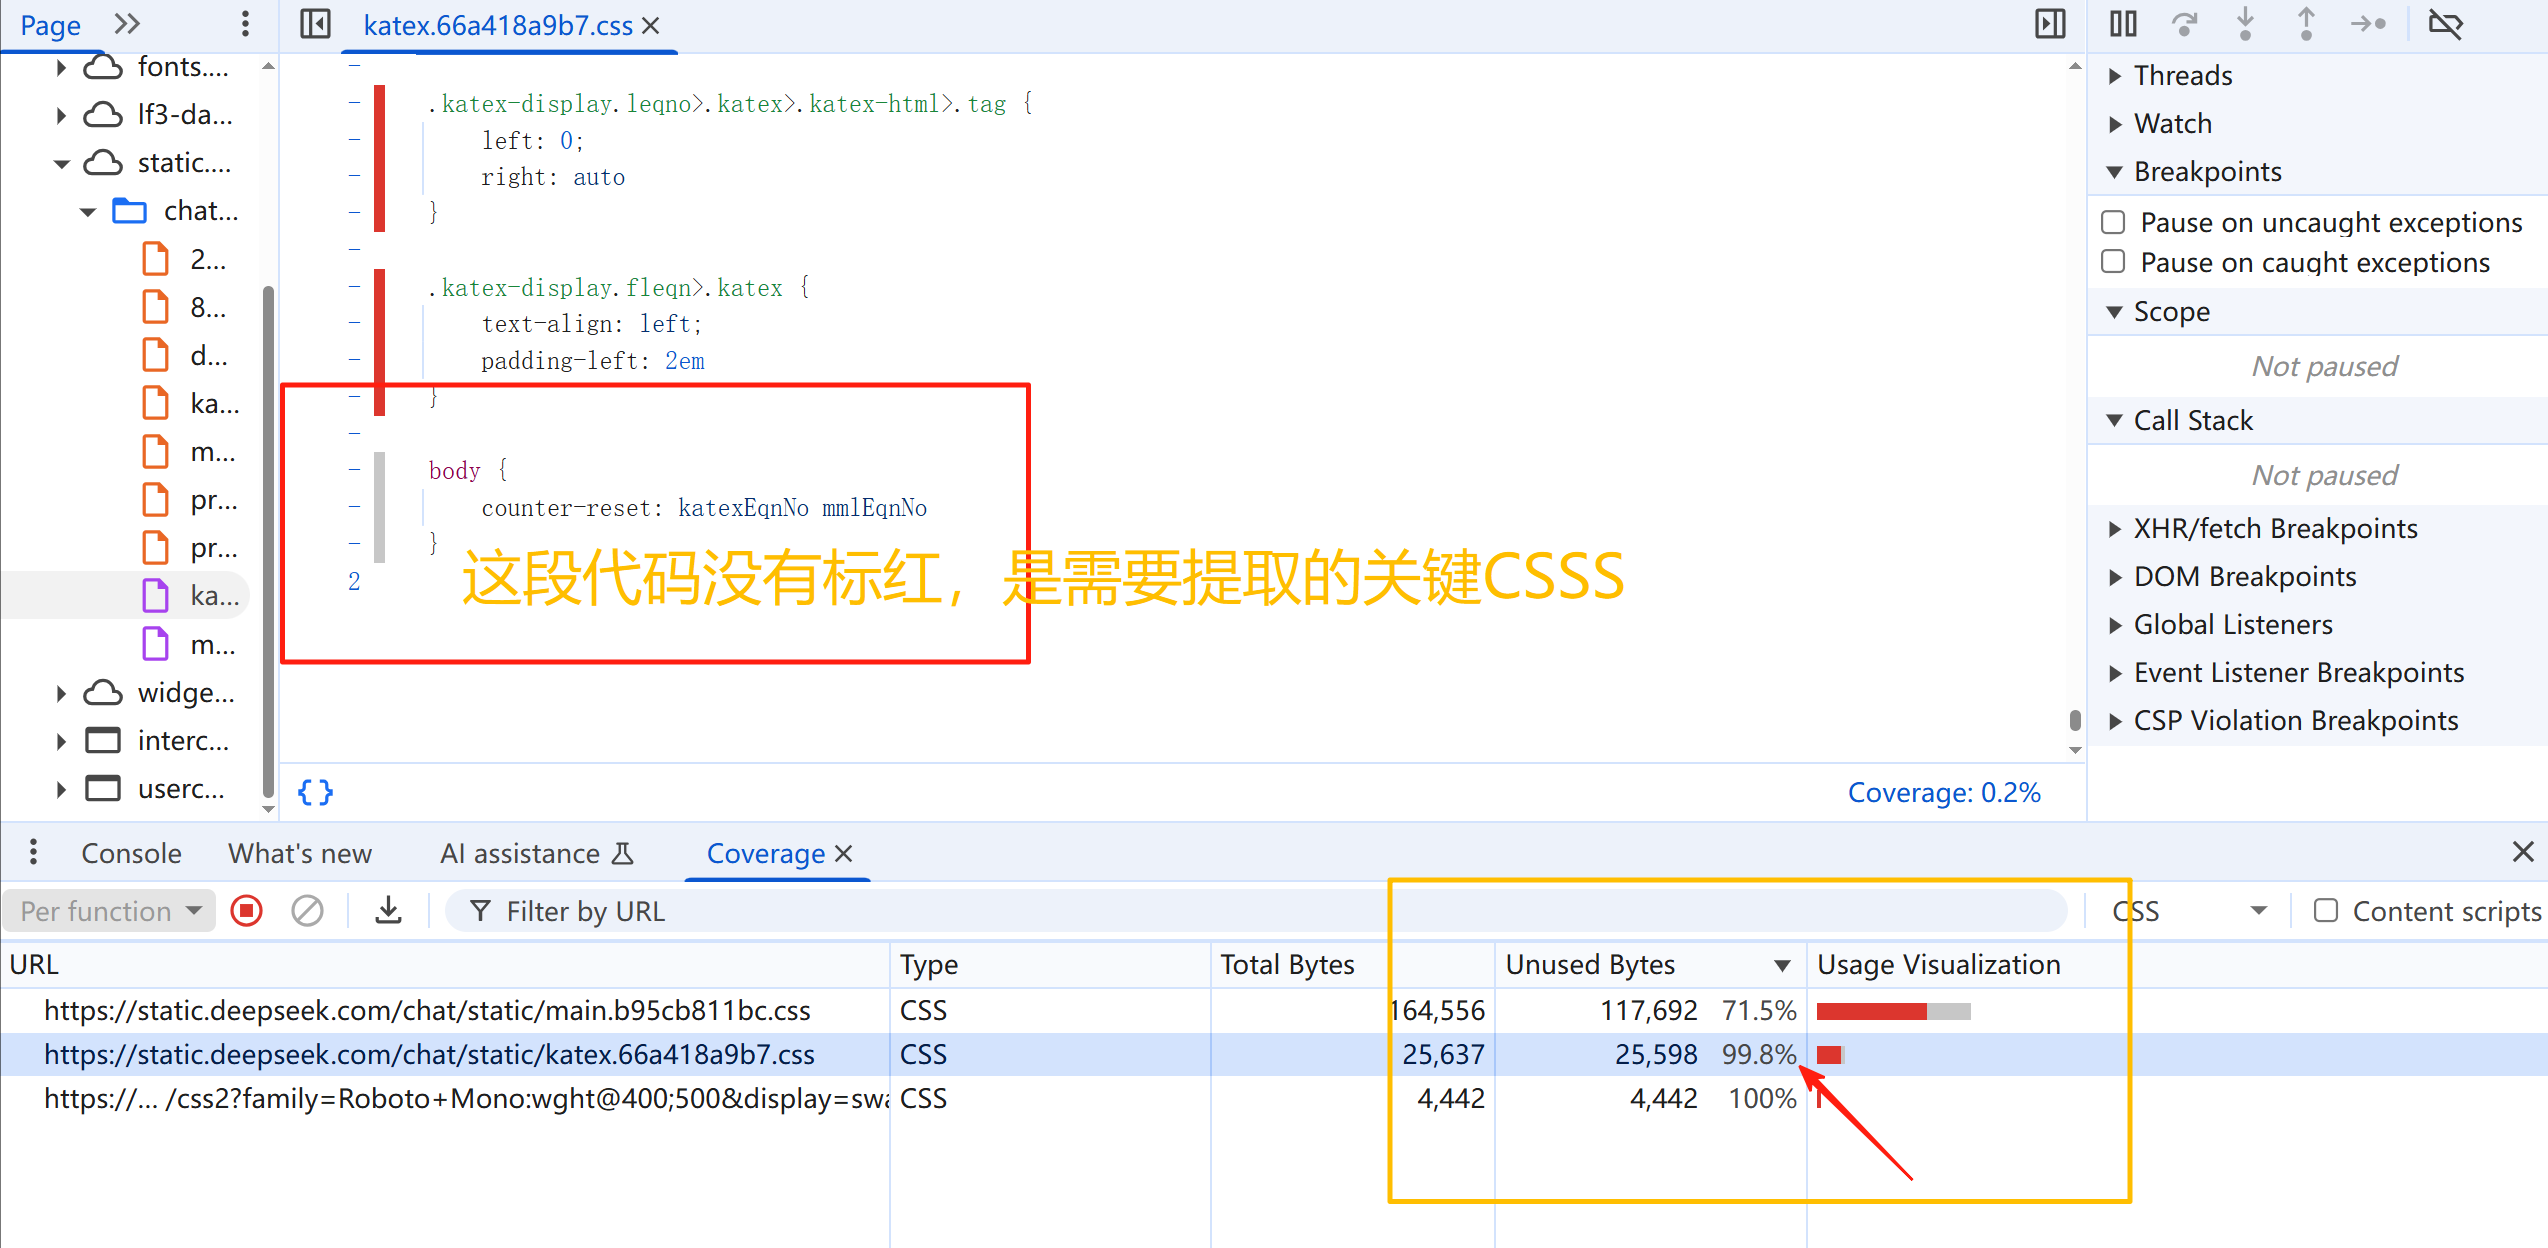Viewport: 2548px width, 1248px height.
Task: Open the CSS type filter dropdown
Action: [x=2188, y=911]
